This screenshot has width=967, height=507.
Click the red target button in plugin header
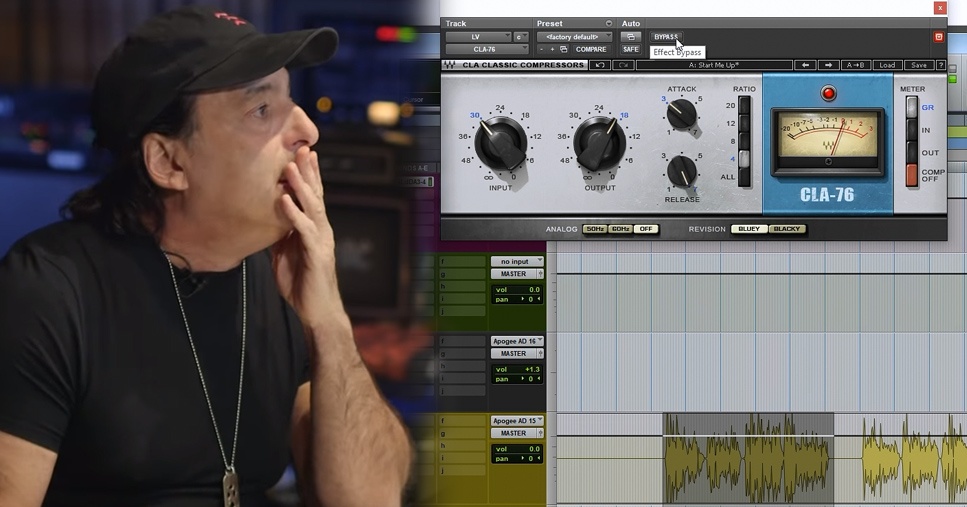tap(938, 37)
